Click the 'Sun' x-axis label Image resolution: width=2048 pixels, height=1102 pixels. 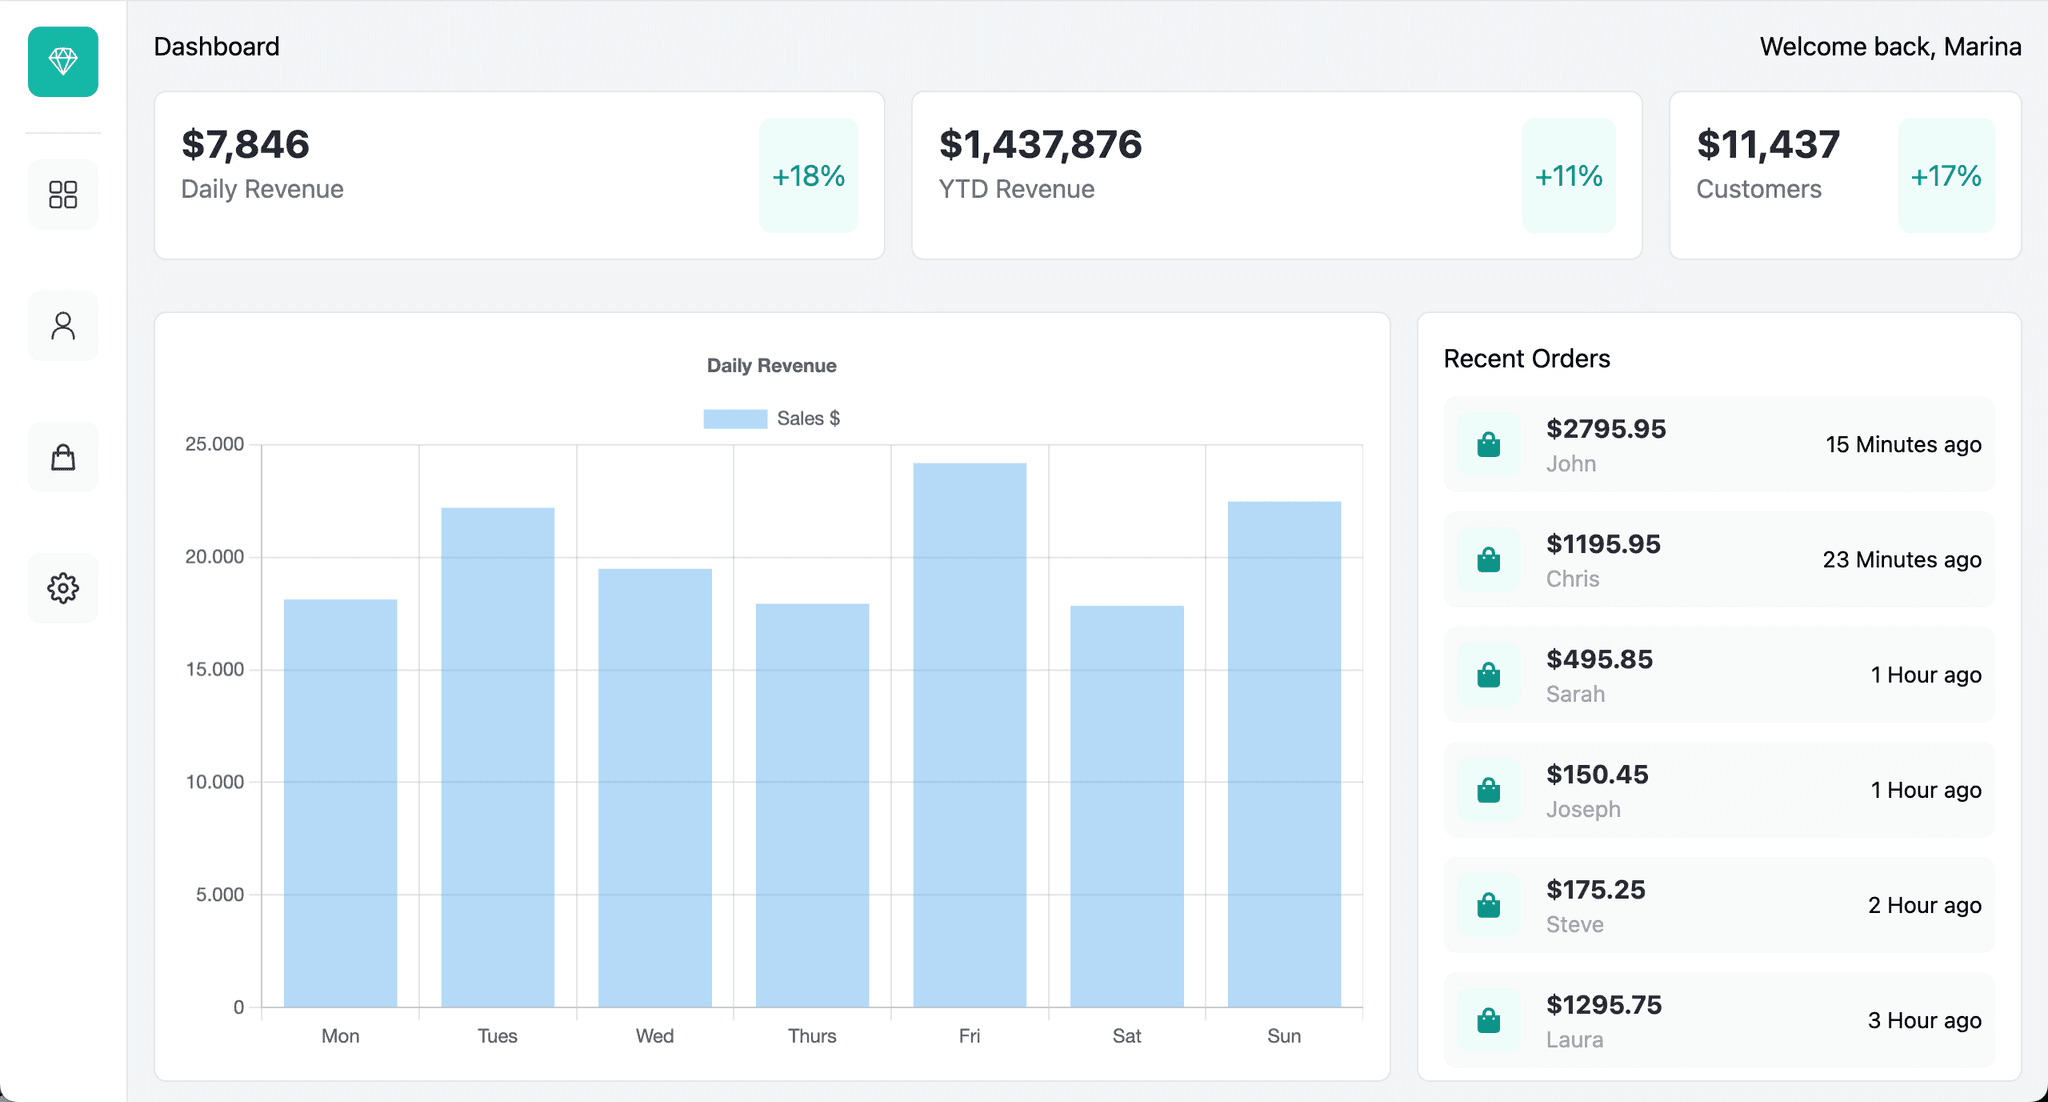[1284, 1036]
